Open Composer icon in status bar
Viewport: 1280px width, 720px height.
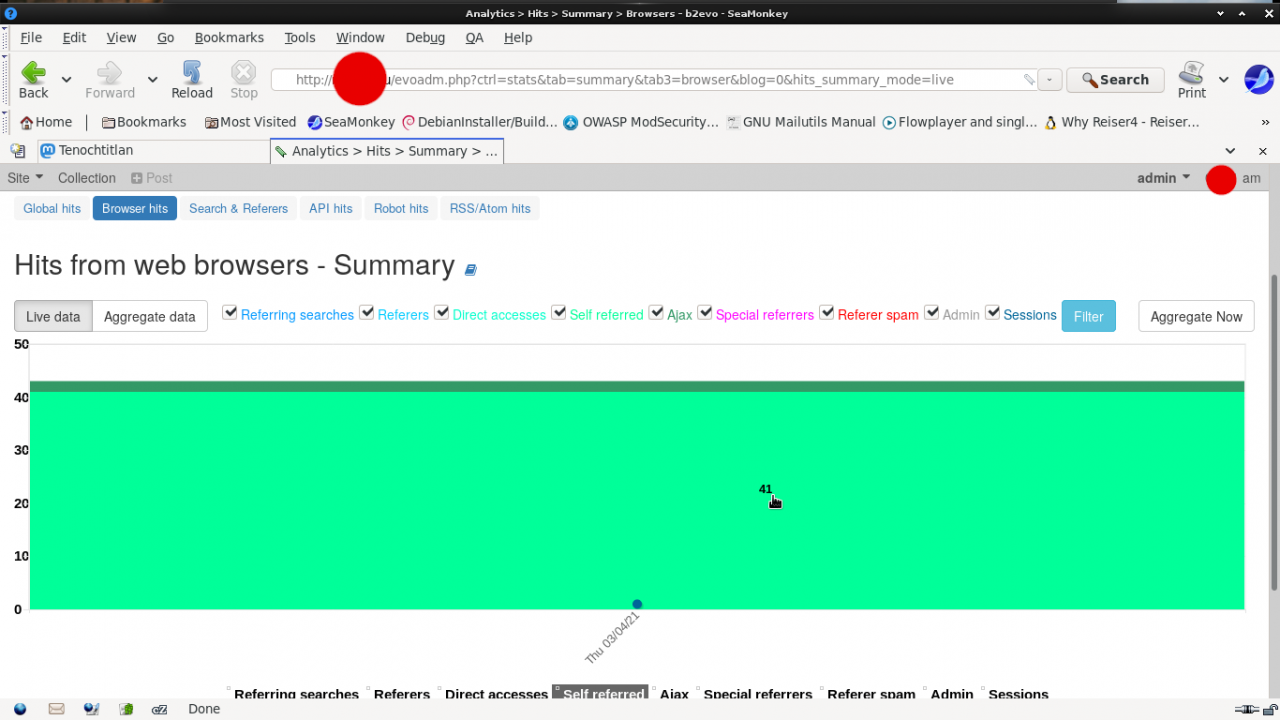91,709
